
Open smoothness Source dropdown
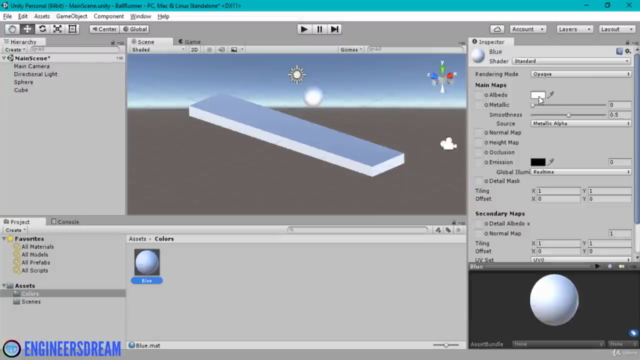point(581,123)
